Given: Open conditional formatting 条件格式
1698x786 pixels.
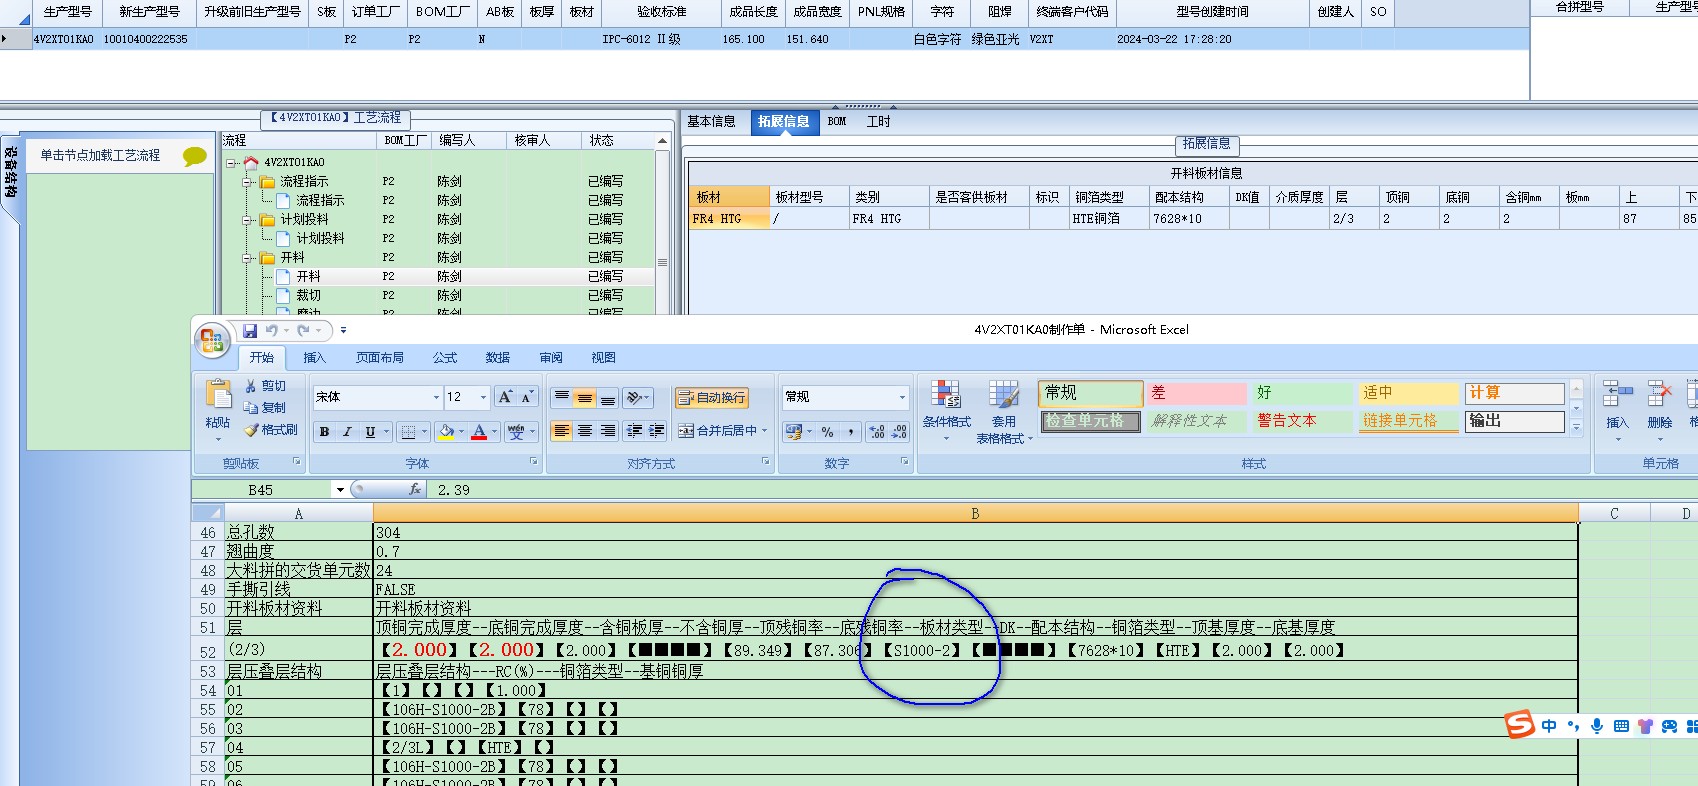Looking at the screenshot, I should 946,410.
